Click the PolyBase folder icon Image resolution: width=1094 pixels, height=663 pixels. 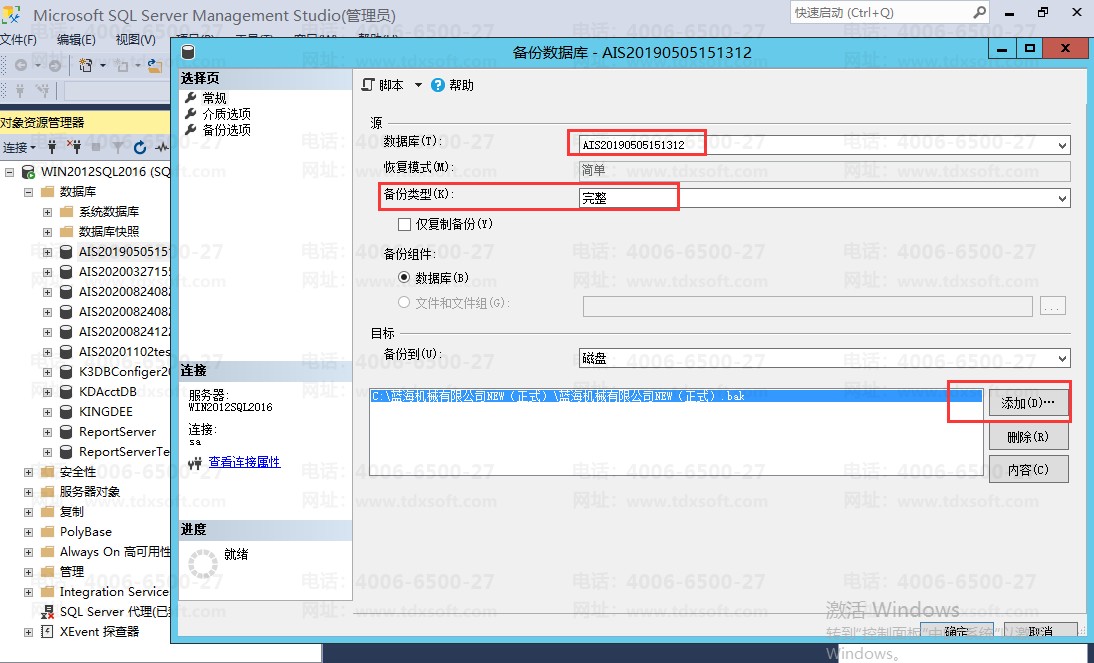tap(47, 532)
